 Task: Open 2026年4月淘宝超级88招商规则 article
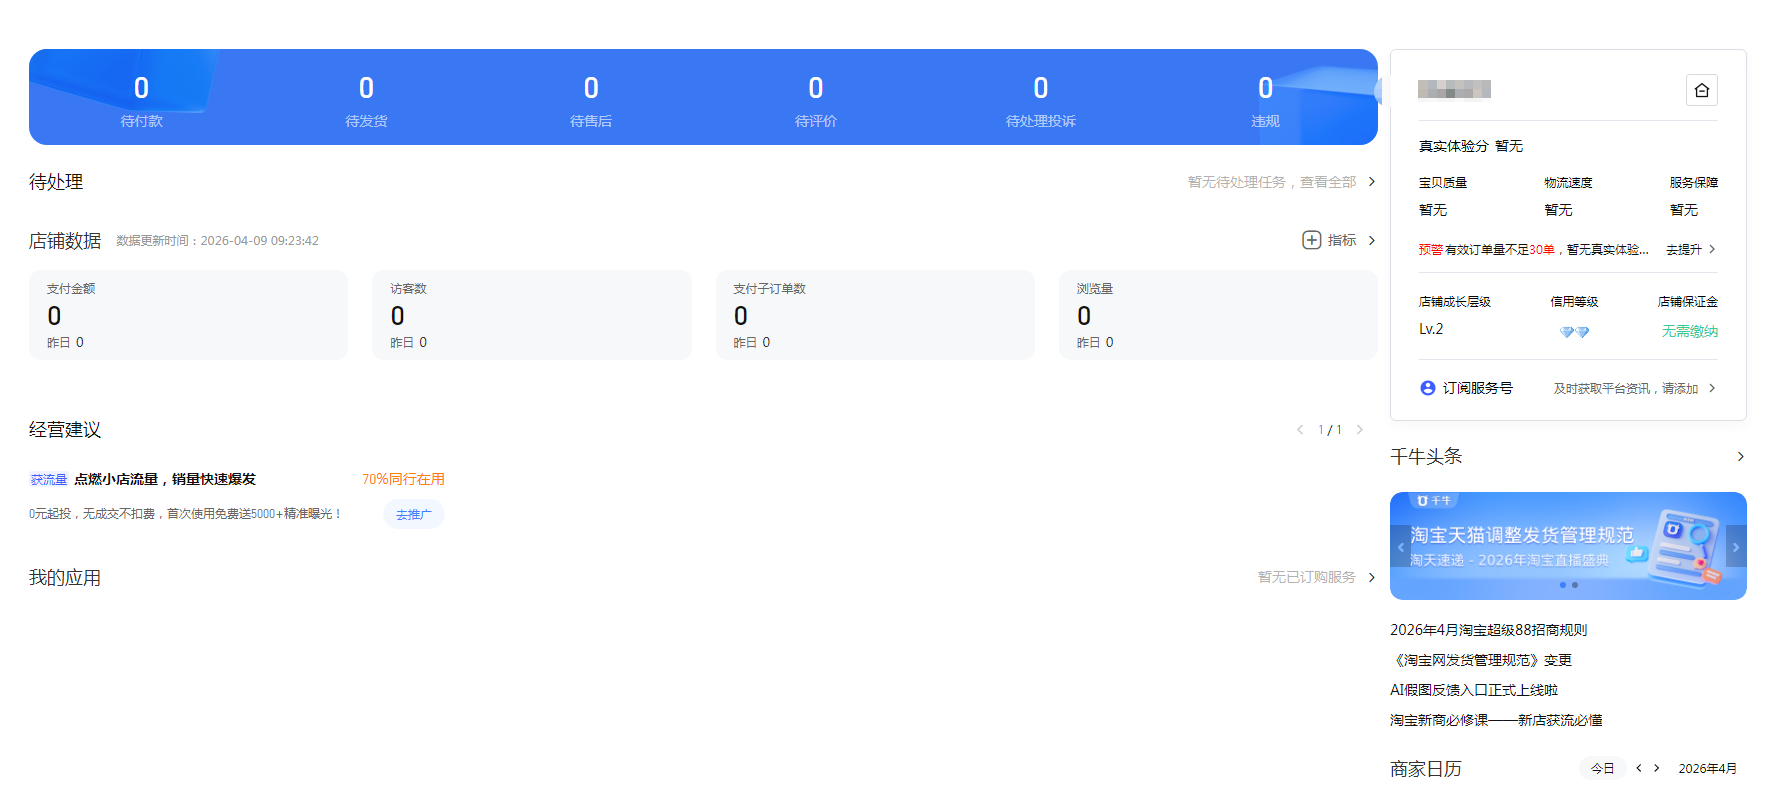click(x=1488, y=630)
